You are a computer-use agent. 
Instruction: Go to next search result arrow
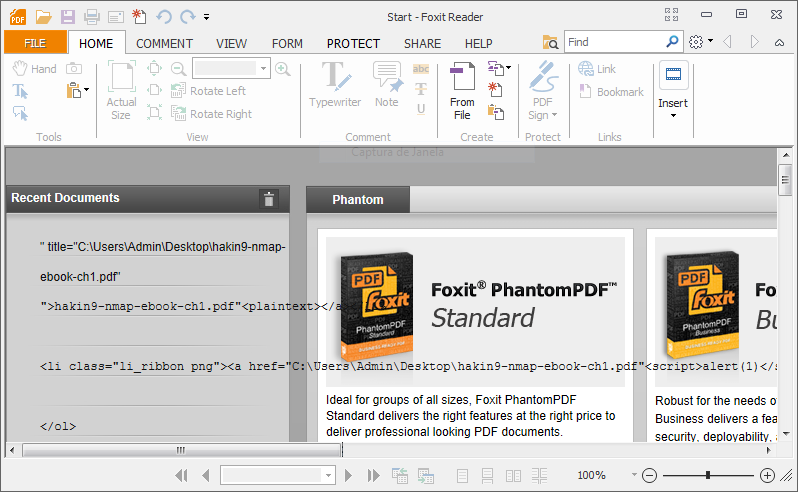click(754, 42)
